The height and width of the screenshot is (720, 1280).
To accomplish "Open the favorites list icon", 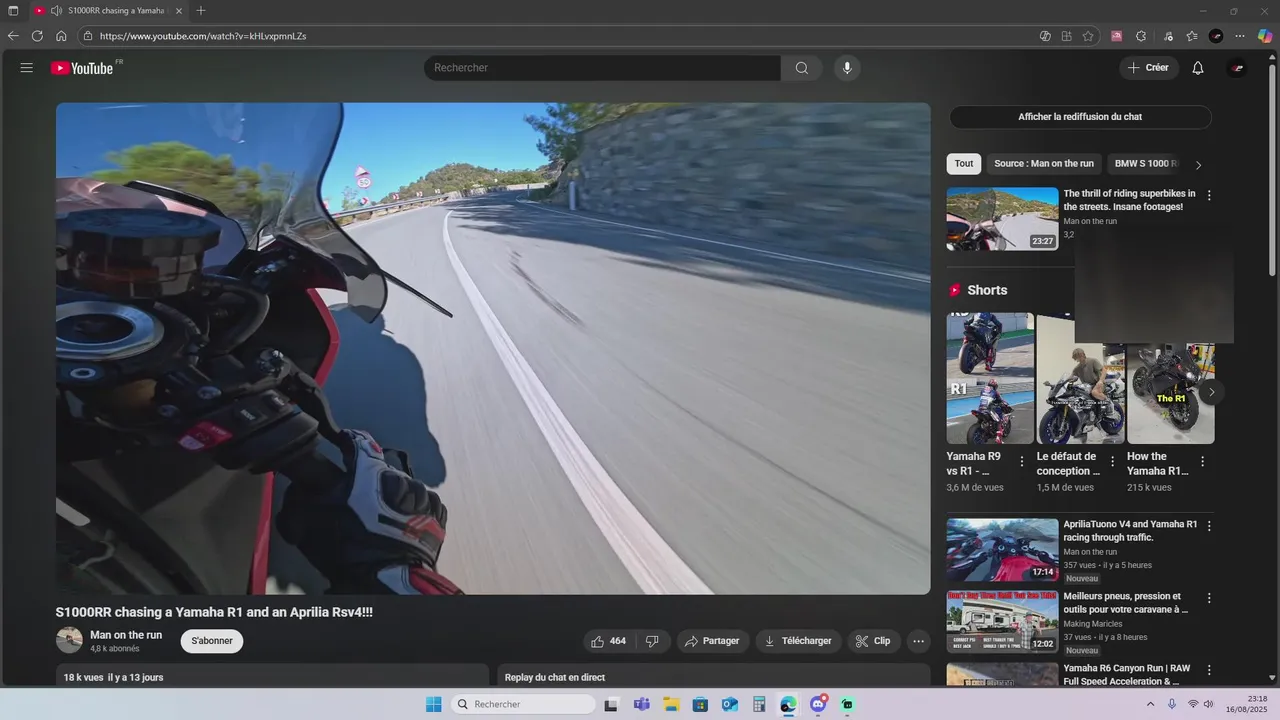I will (1192, 36).
